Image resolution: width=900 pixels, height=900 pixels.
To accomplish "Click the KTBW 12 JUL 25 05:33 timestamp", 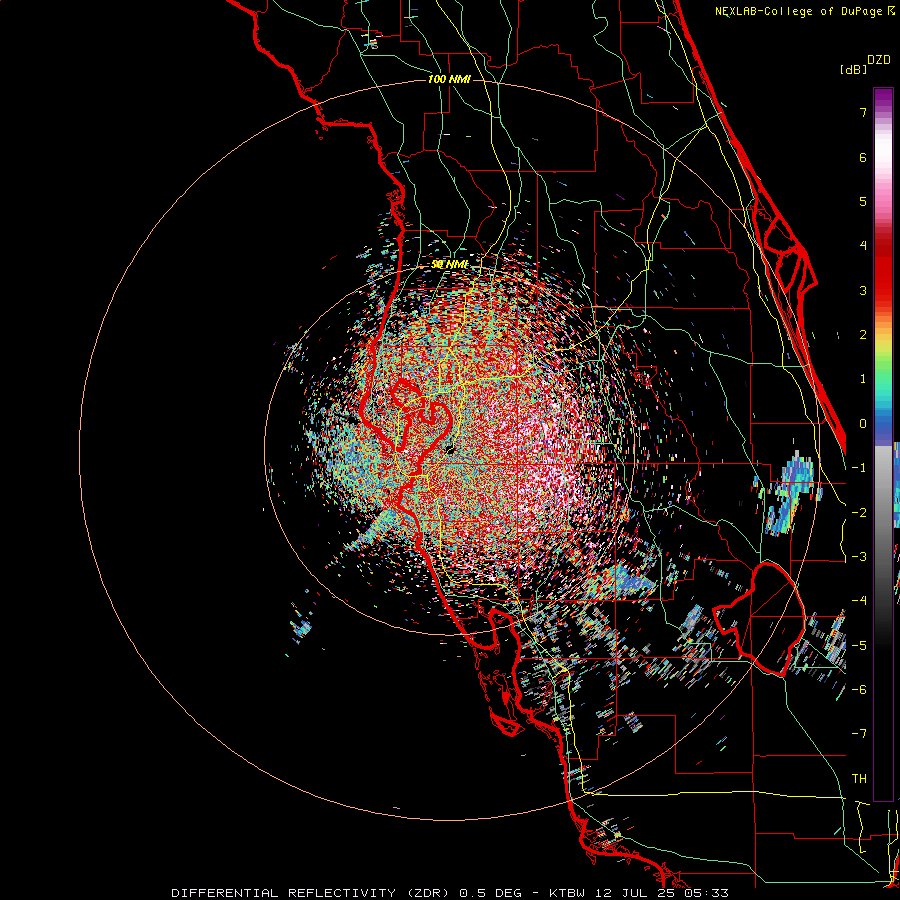I will point(639,893).
